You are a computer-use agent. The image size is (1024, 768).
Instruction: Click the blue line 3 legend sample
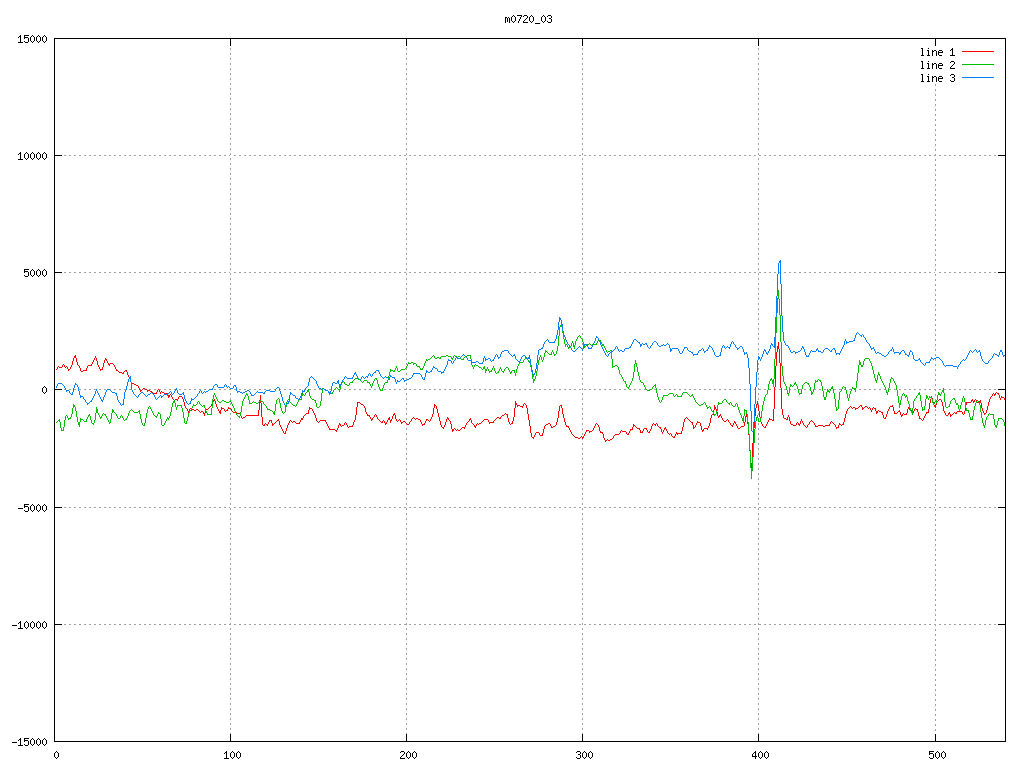pyautogui.click(x=978, y=78)
